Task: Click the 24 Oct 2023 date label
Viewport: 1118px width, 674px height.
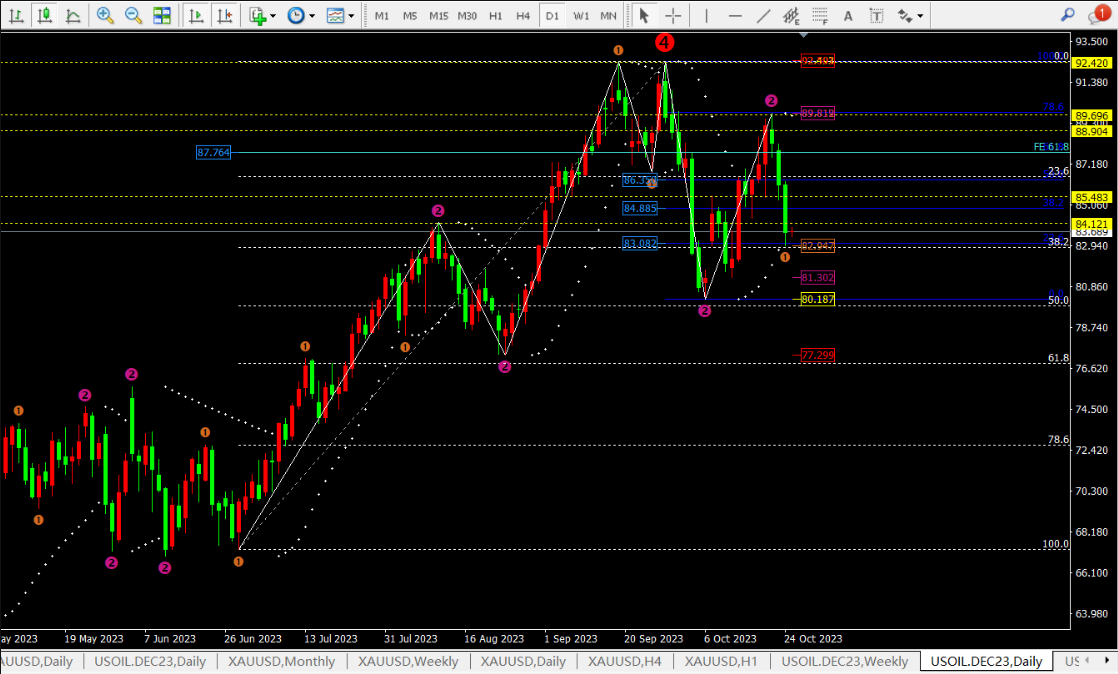Action: (x=813, y=638)
